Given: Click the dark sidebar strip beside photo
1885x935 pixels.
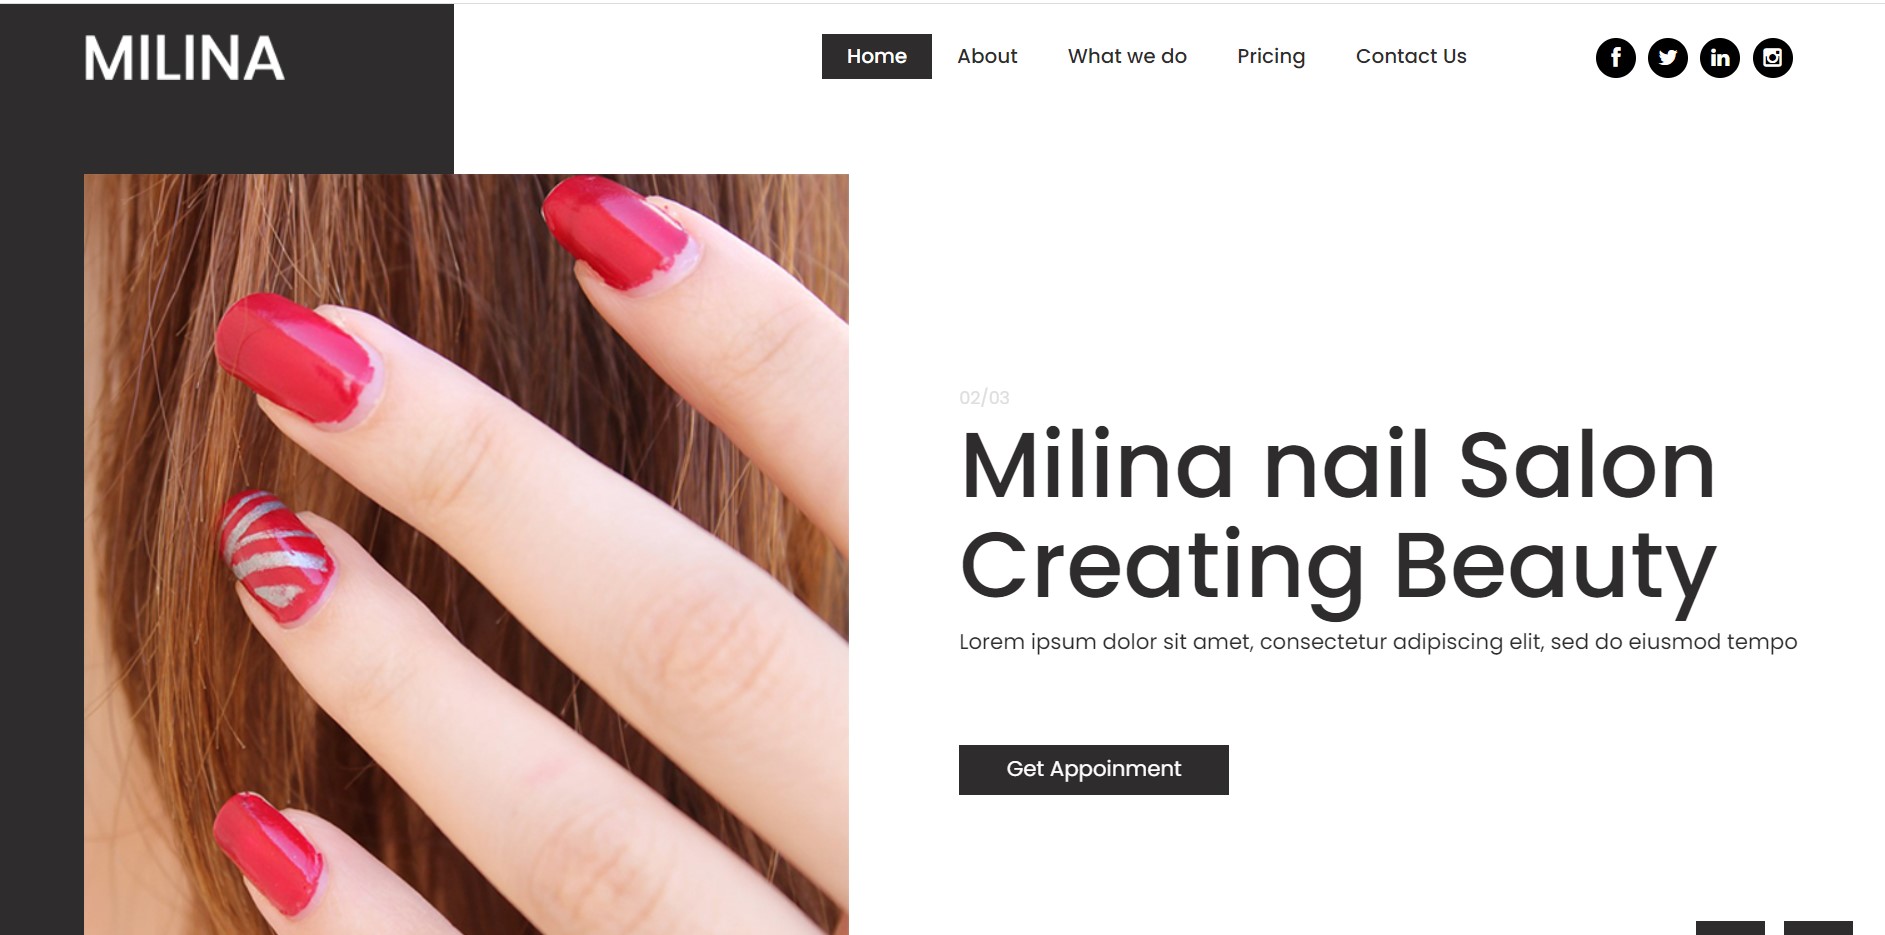Looking at the screenshot, I should [x=41, y=554].
